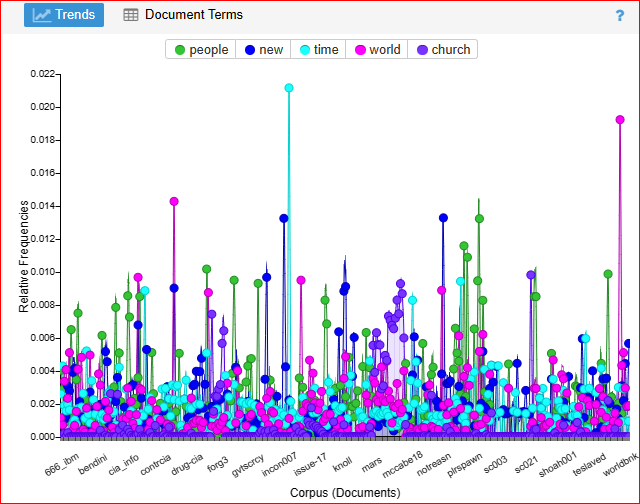Click the 'contrcia' document axis label

coord(155,465)
